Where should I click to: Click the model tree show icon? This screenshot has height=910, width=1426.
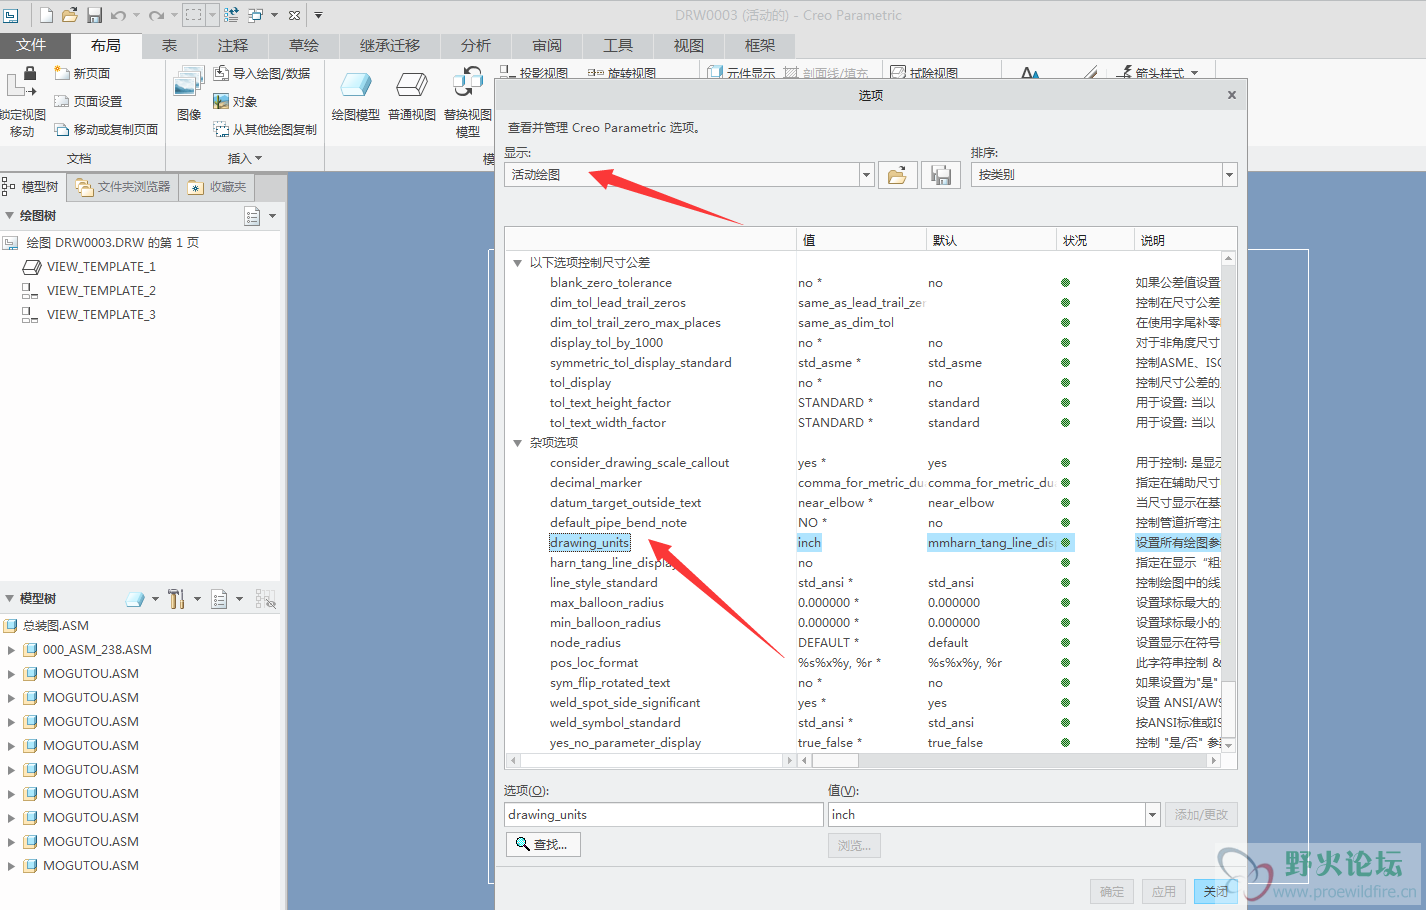point(135,599)
